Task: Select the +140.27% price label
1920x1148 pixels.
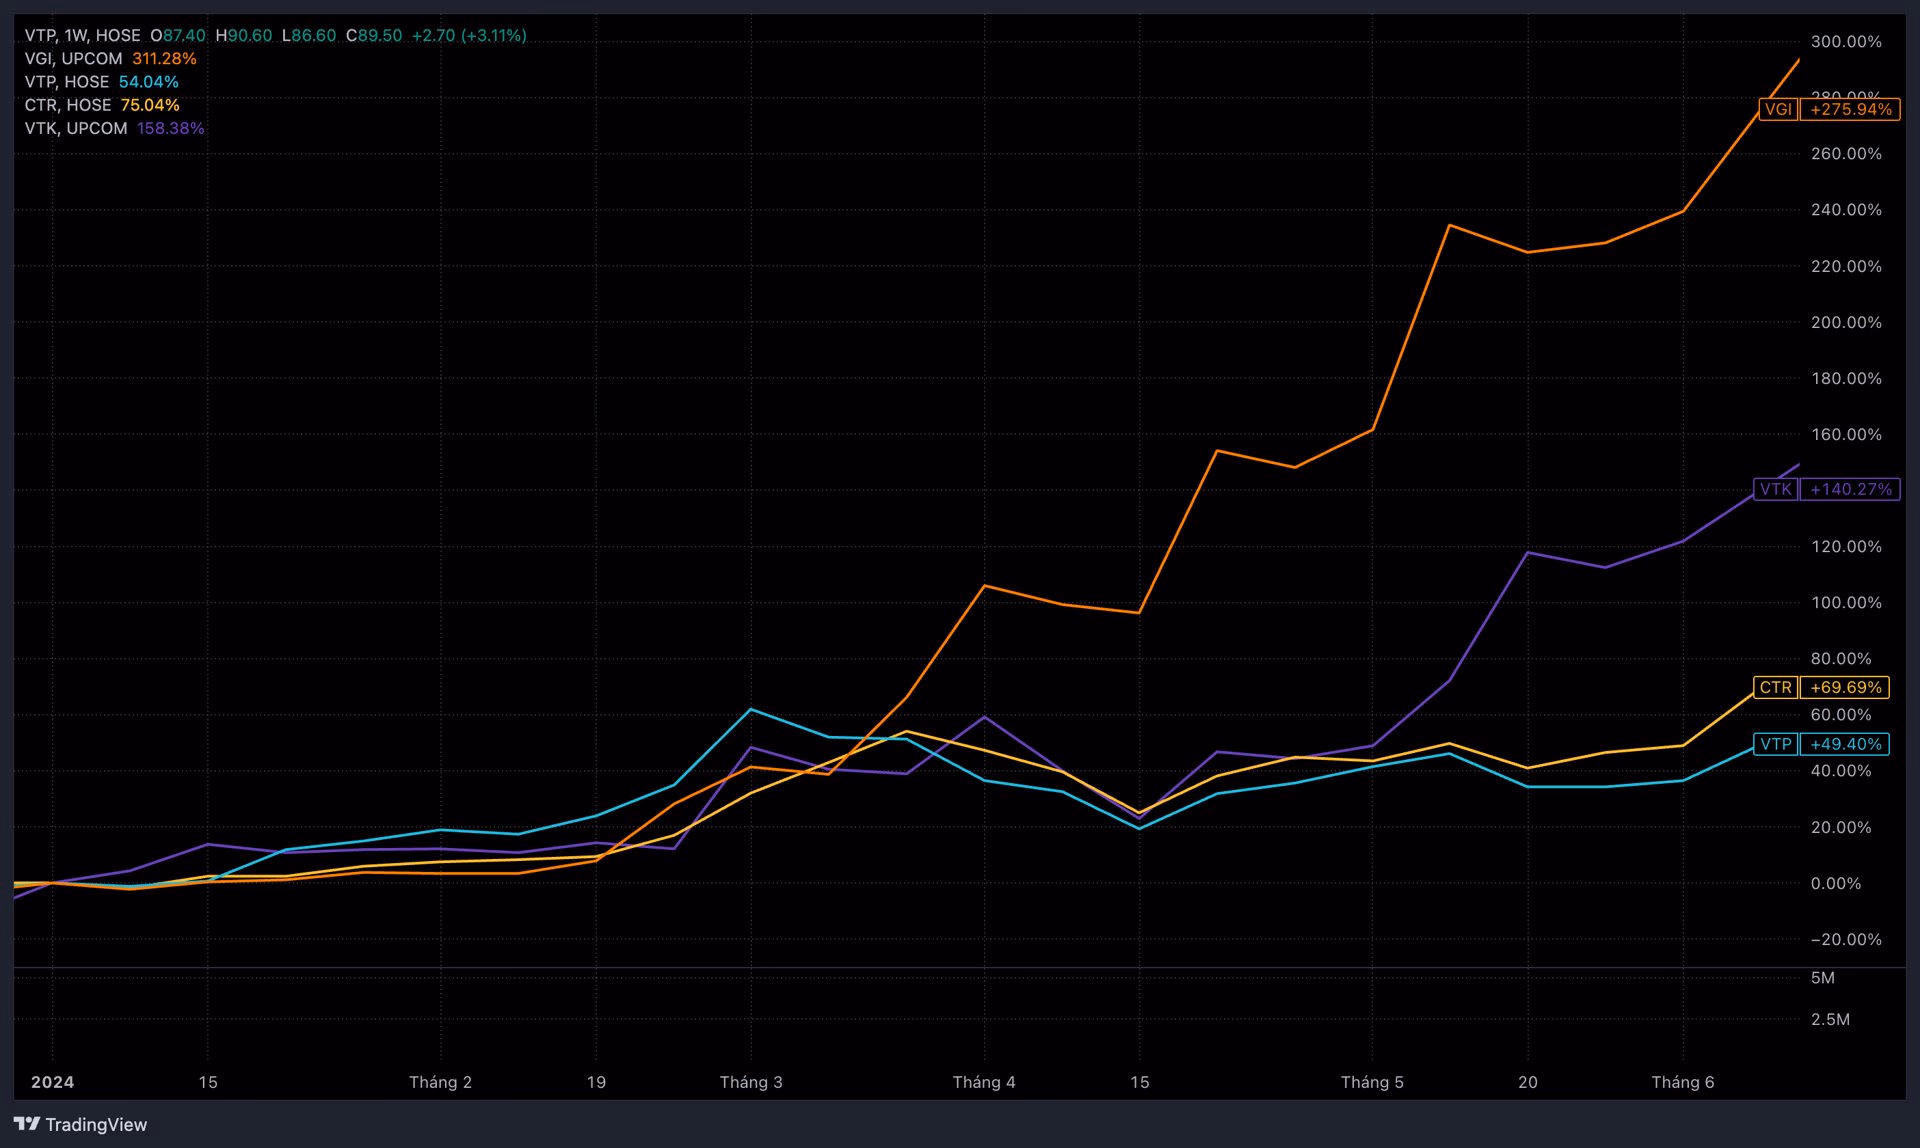Action: 1850,489
